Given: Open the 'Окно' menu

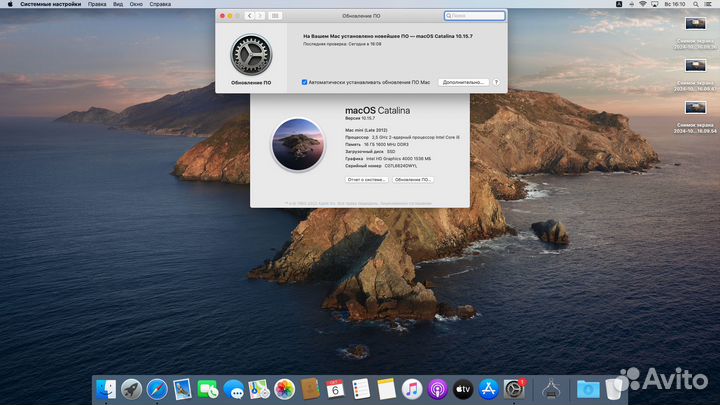Looking at the screenshot, I should (136, 4).
